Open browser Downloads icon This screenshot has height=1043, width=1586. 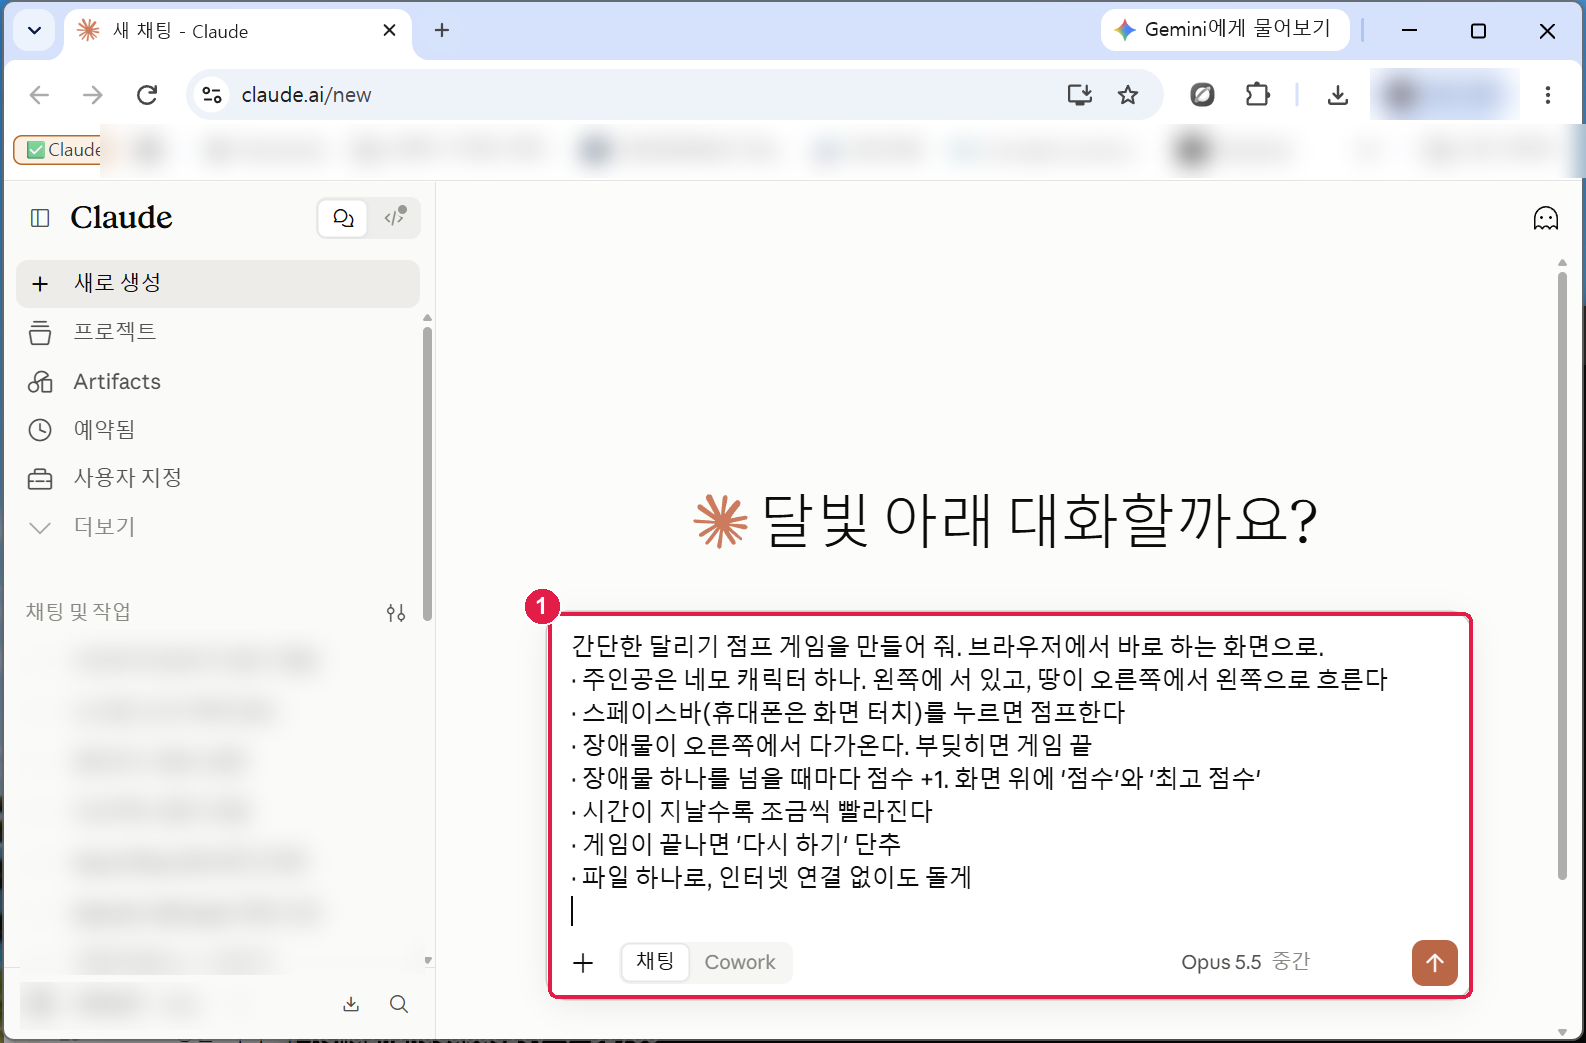click(x=1338, y=95)
